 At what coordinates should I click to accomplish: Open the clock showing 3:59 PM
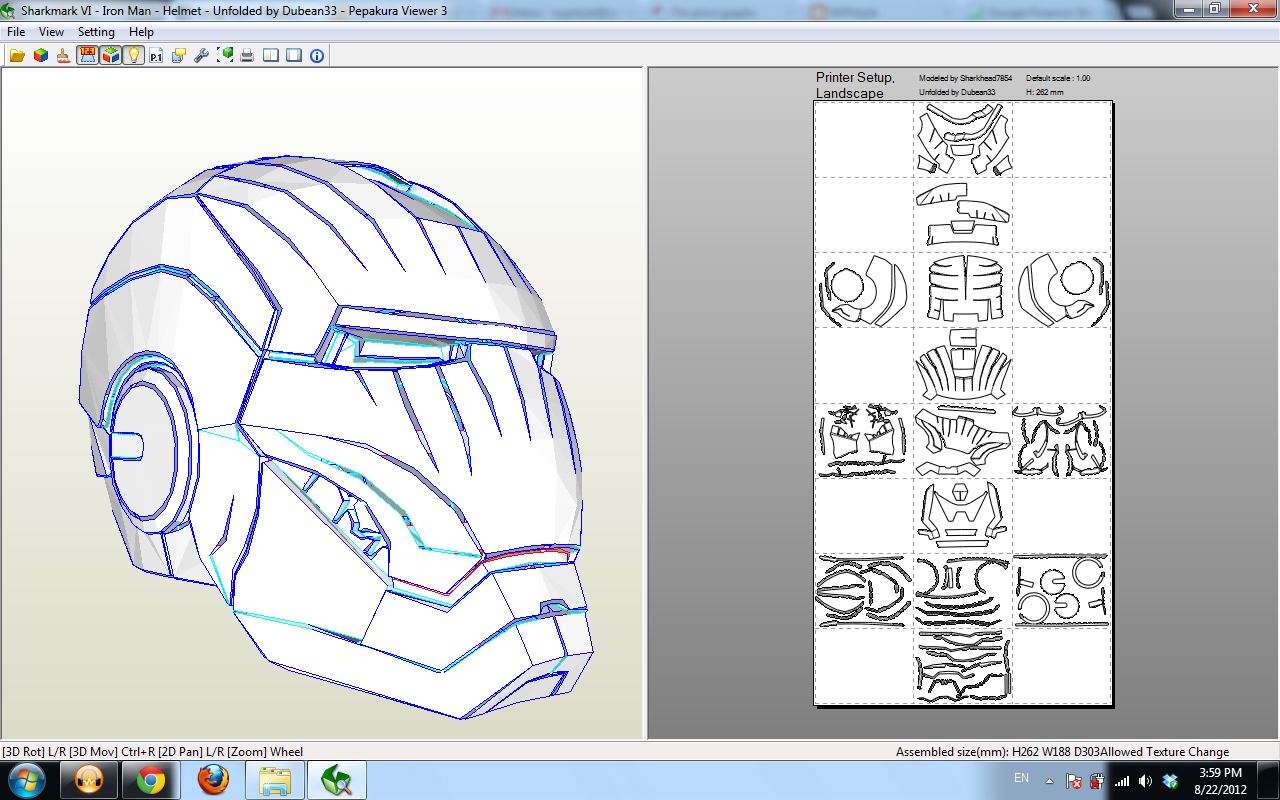(1220, 780)
